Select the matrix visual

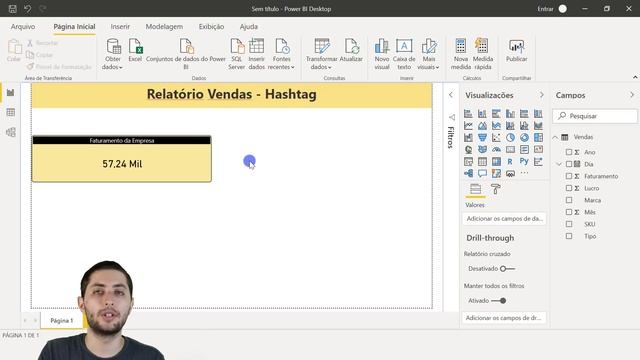[x=496, y=162]
